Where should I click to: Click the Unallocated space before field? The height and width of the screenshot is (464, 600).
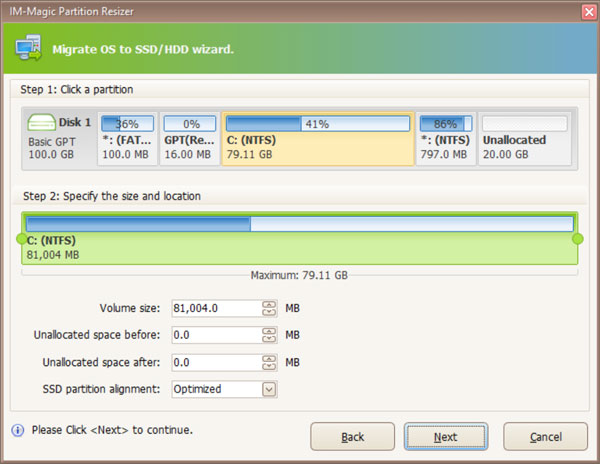[x=216, y=335]
